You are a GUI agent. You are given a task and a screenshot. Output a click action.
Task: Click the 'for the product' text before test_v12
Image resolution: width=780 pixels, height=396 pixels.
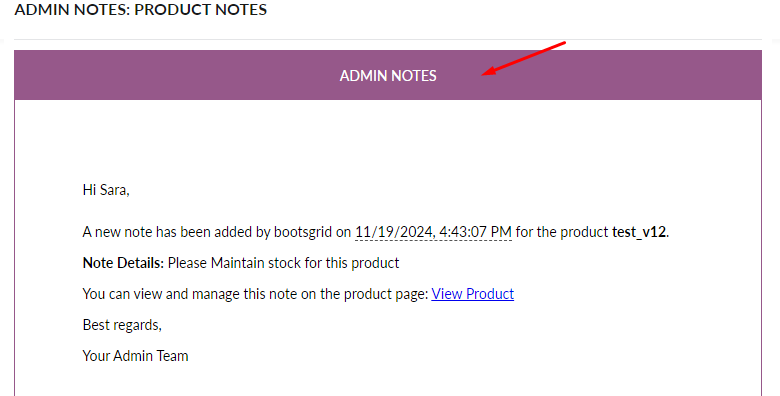tap(562, 232)
